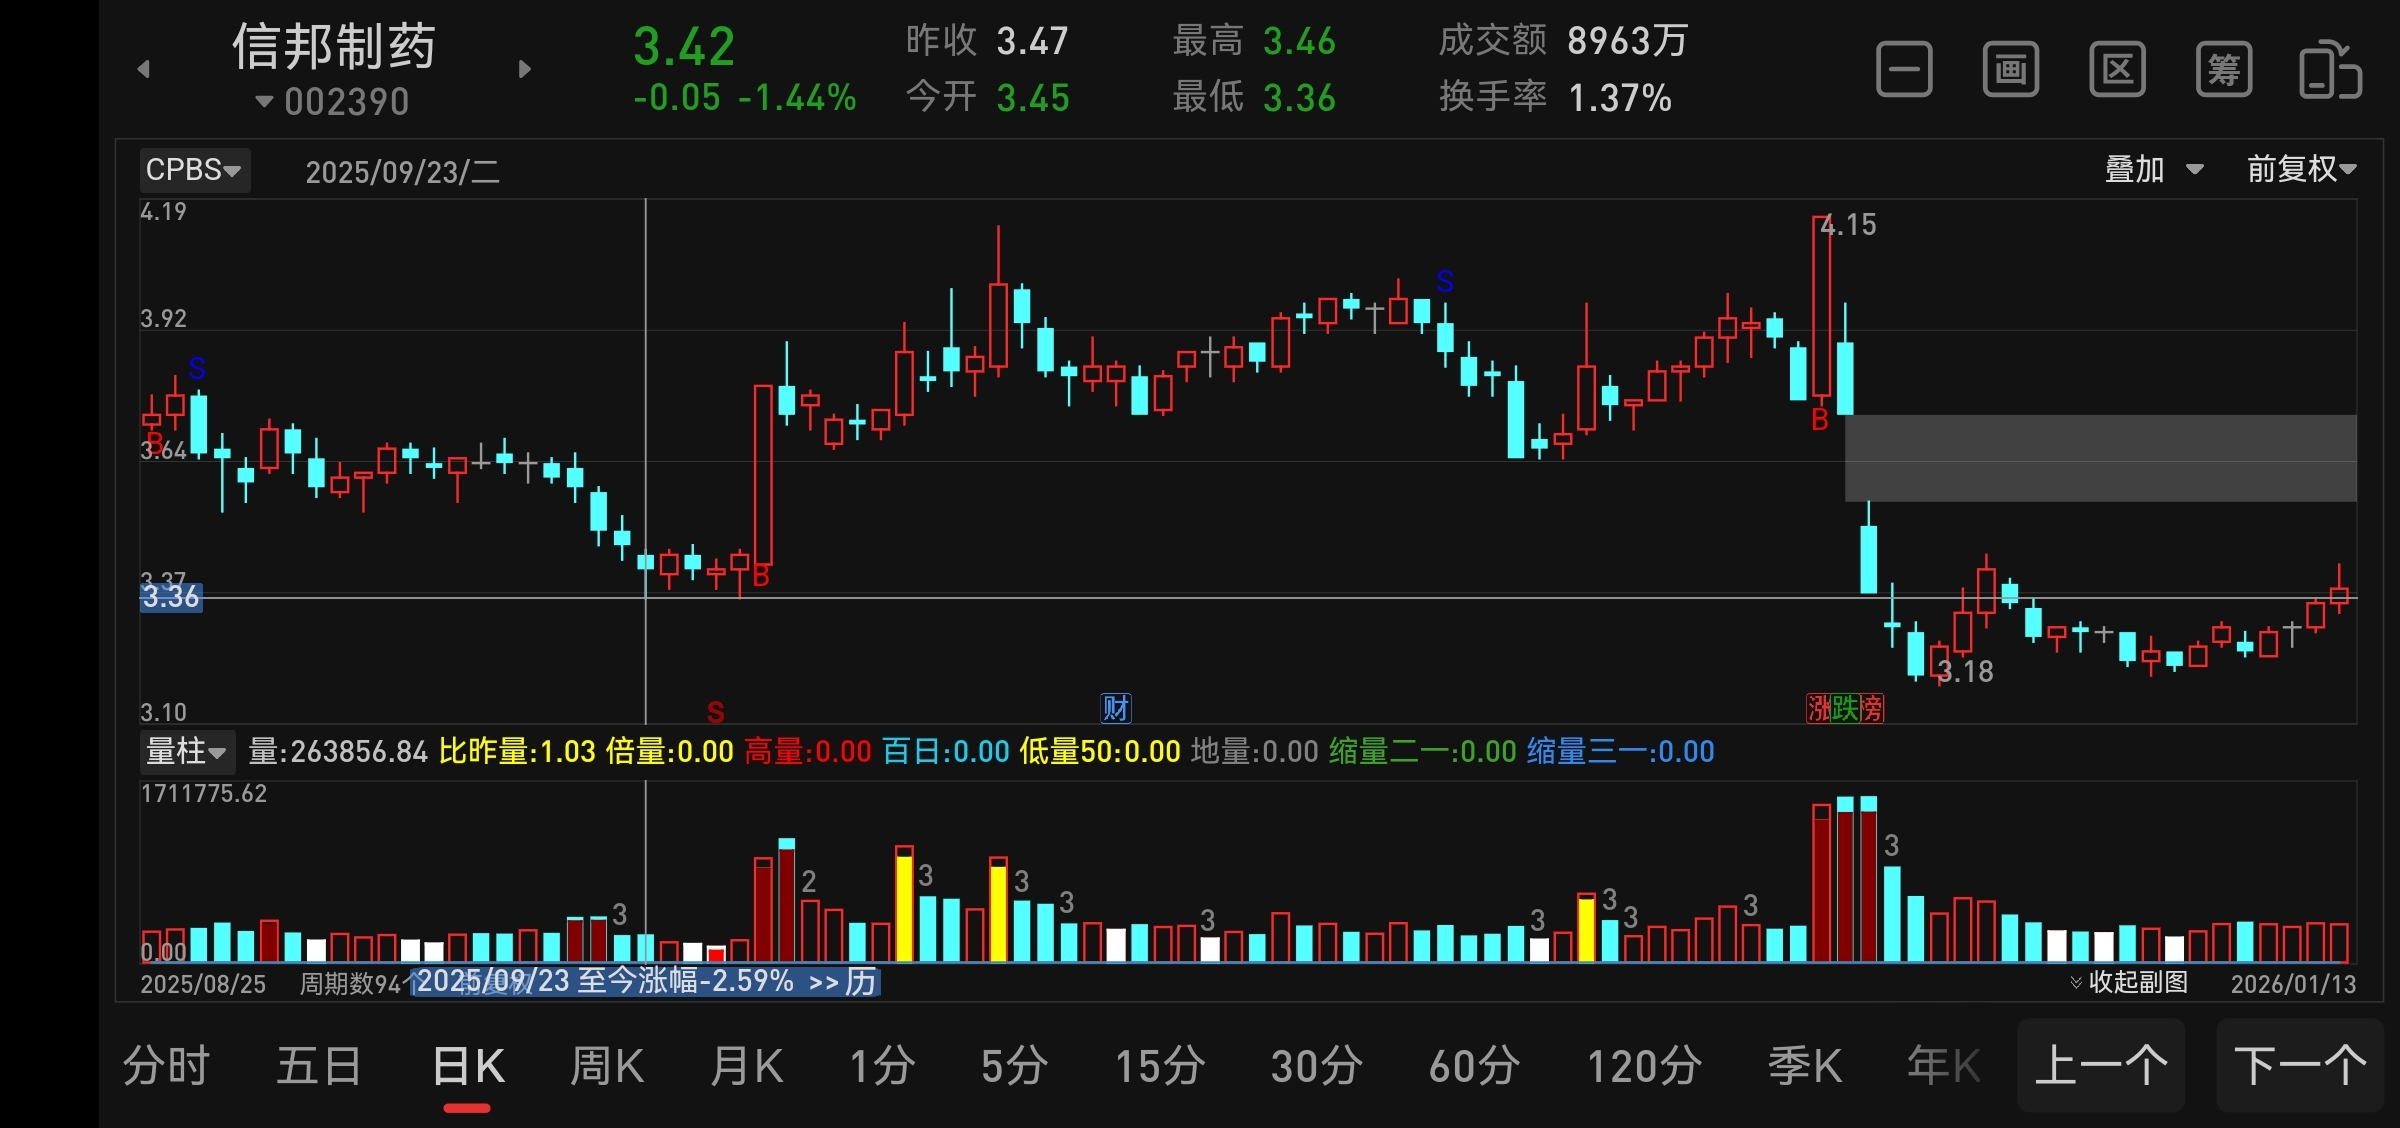Collapse sub-chart via 收起副图

pos(2128,982)
